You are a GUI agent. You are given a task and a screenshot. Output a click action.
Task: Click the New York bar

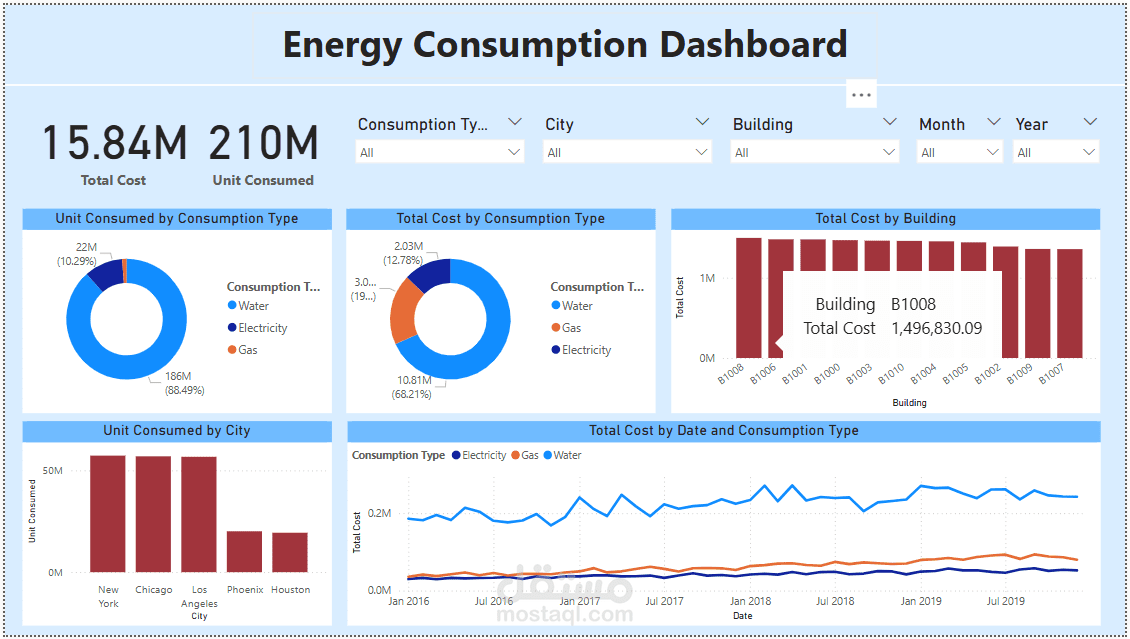click(x=108, y=514)
